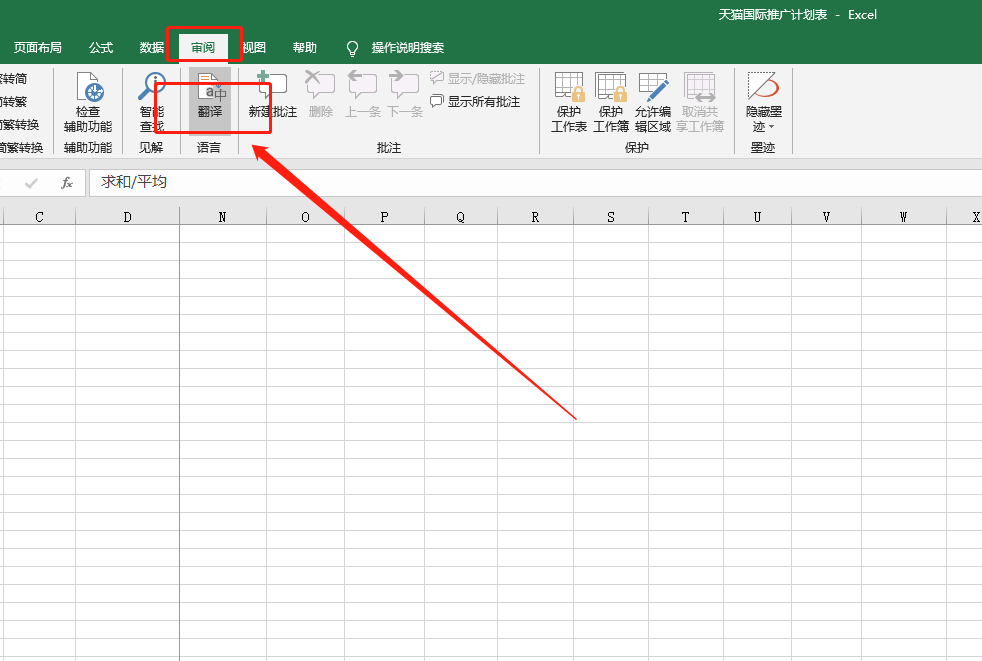This screenshot has height=661, width=982.
Task: Click the 翻译 (Translate) icon
Action: [210, 100]
